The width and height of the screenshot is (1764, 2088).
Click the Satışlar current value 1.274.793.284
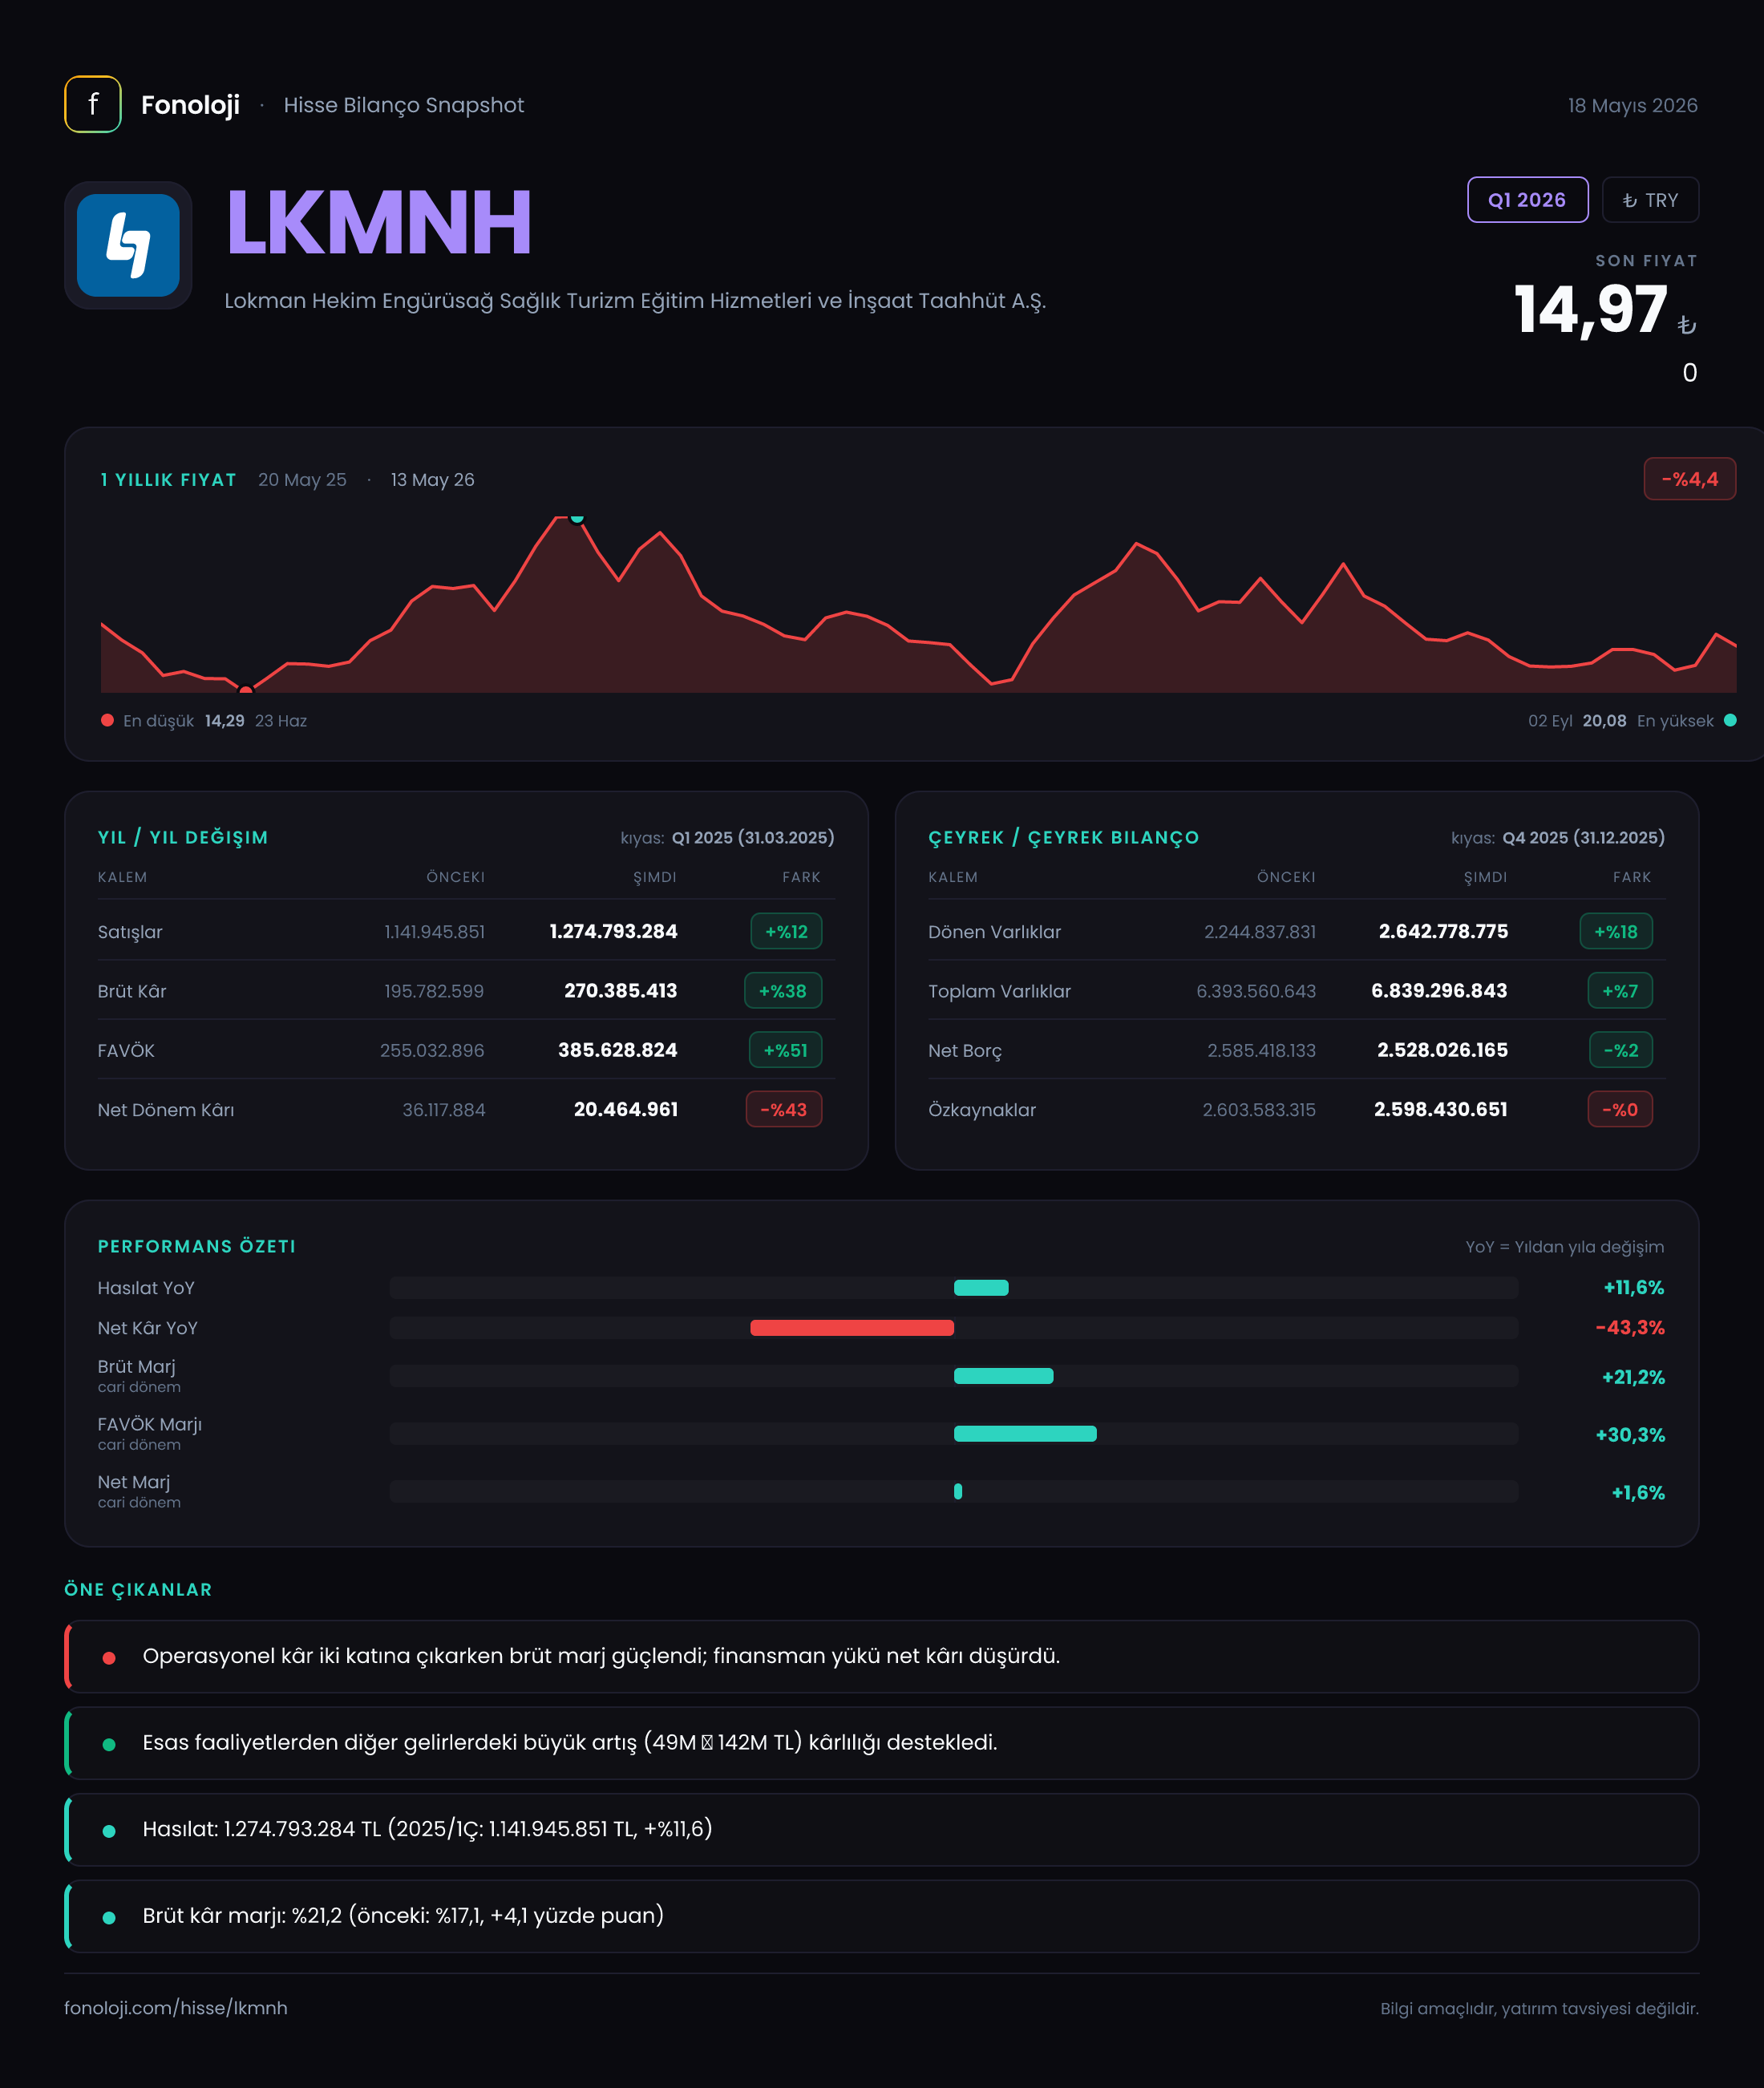pos(613,931)
